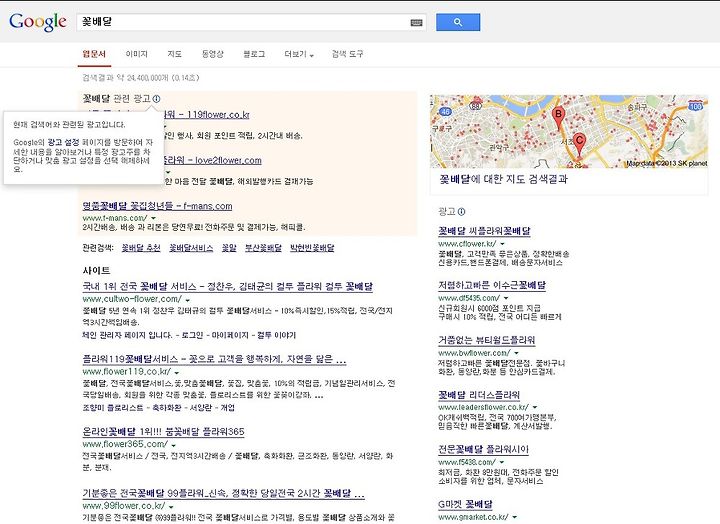Expand arrow next to www.leadersflower.co.kr/
The image size is (720, 524).
click(535, 407)
